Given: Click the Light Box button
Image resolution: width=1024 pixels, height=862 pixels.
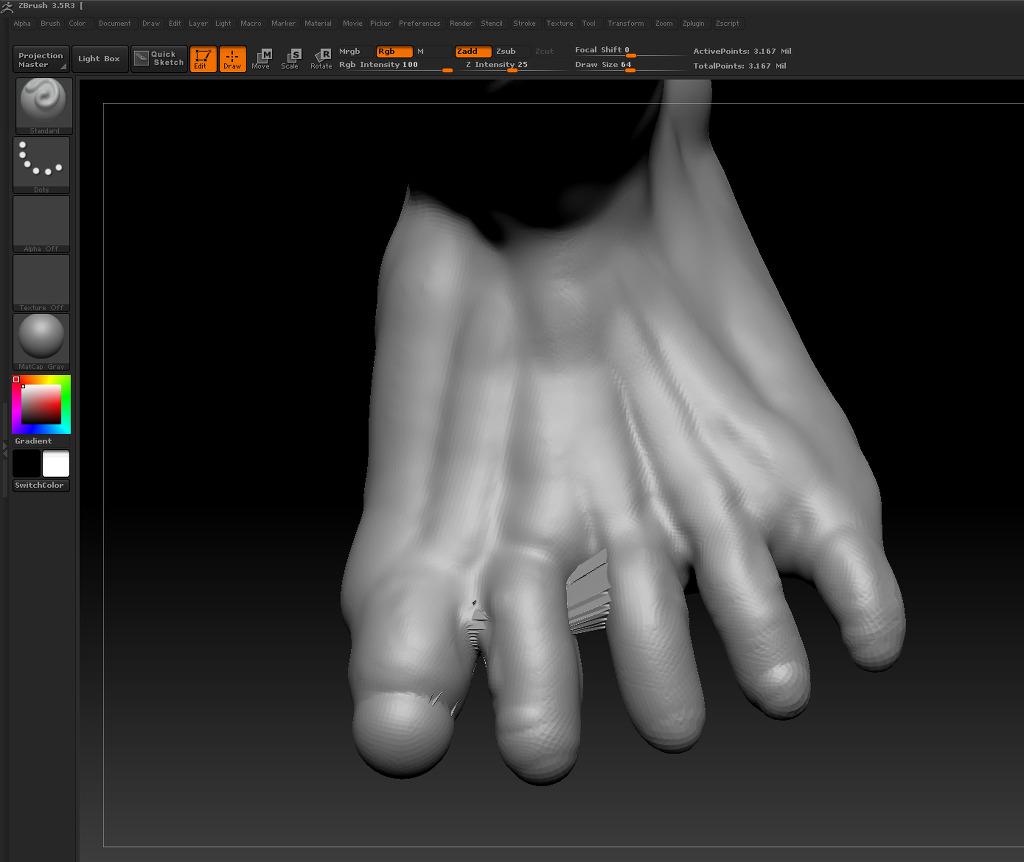Looking at the screenshot, I should [x=99, y=59].
